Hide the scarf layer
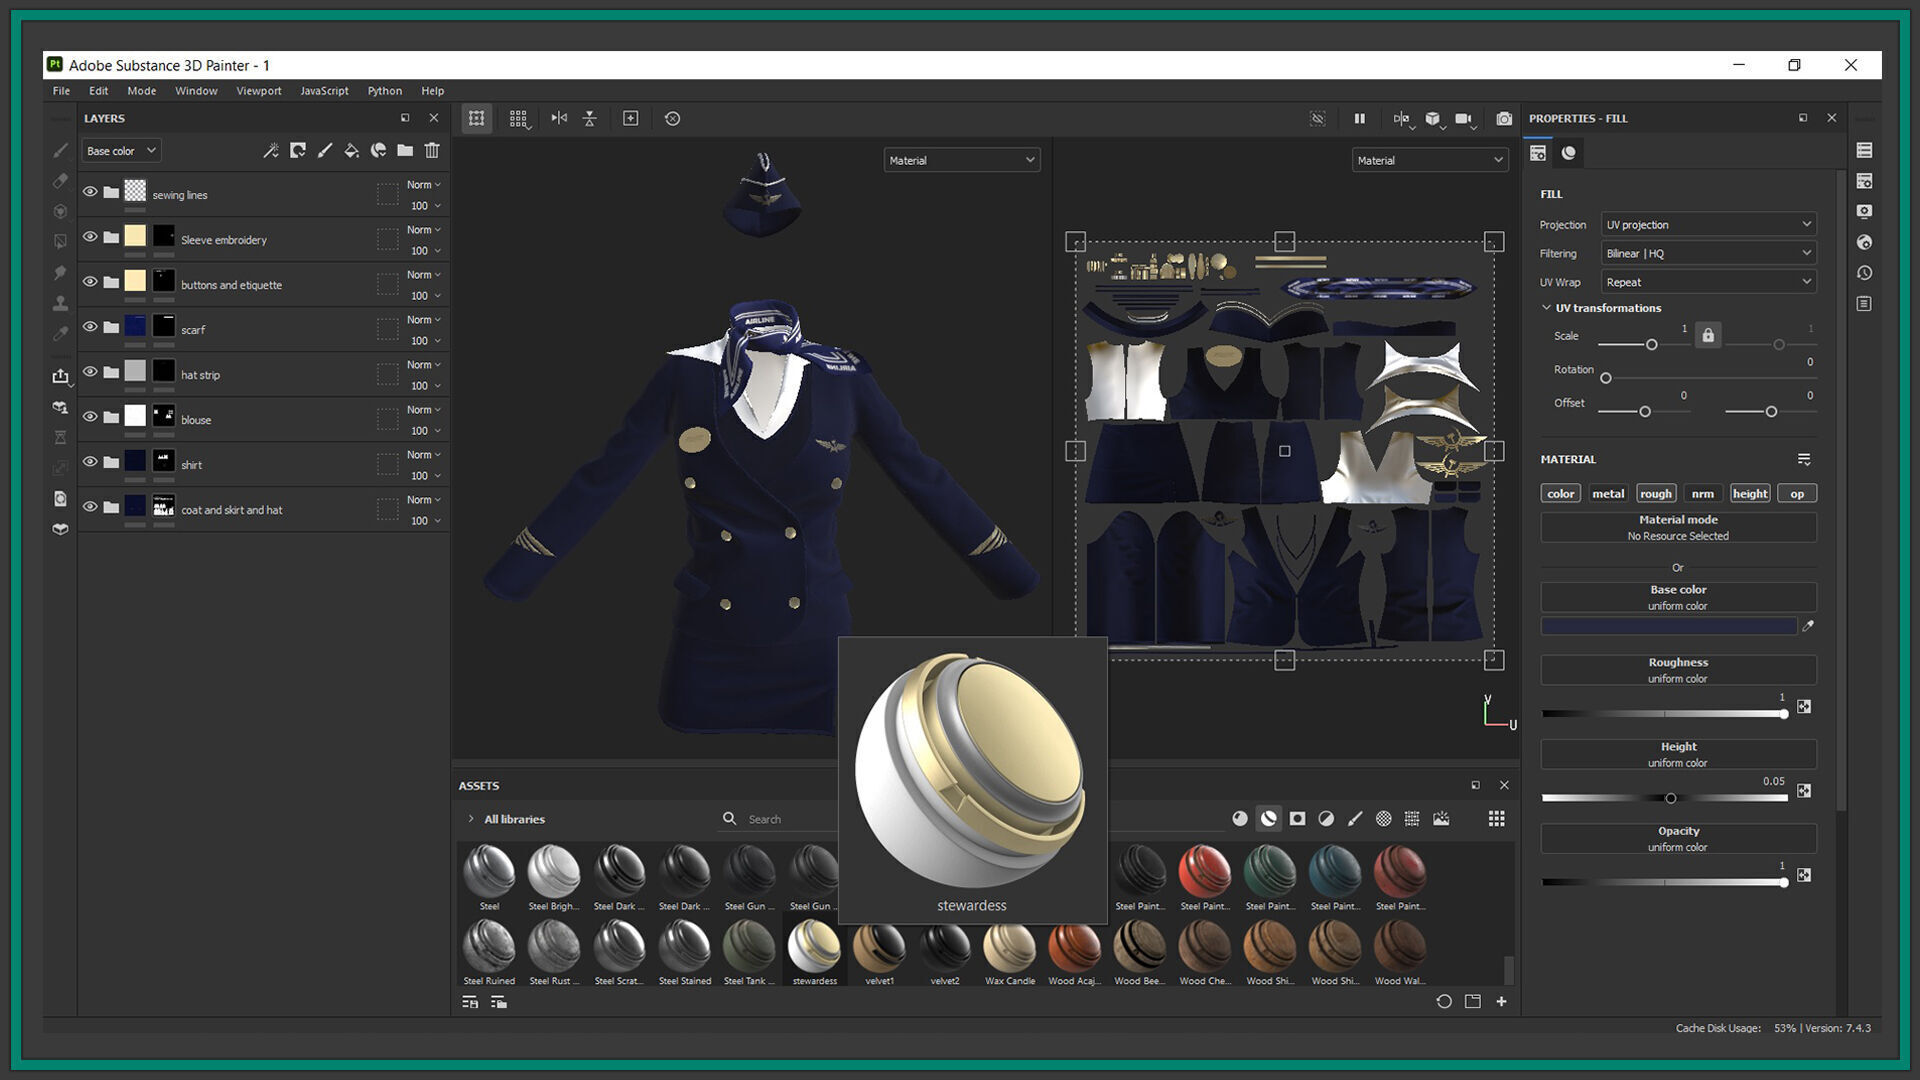The width and height of the screenshot is (1920, 1080). [90, 326]
